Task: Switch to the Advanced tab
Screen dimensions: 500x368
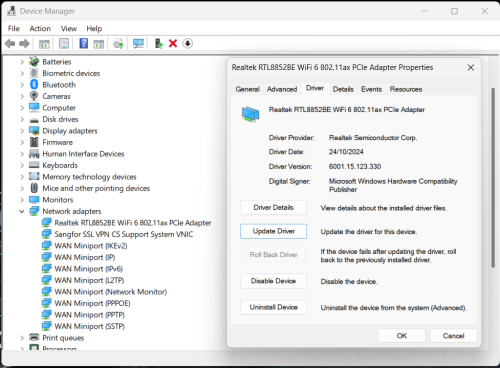Action: [x=282, y=89]
